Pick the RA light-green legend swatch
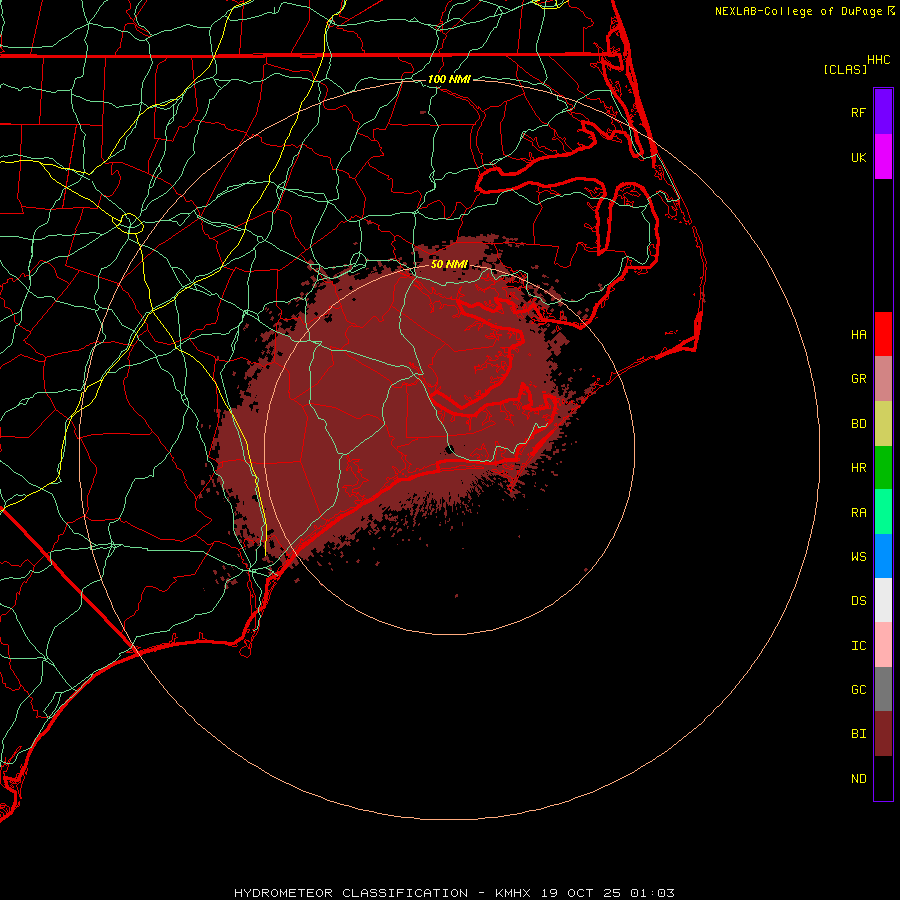The width and height of the screenshot is (900, 900). (883, 512)
